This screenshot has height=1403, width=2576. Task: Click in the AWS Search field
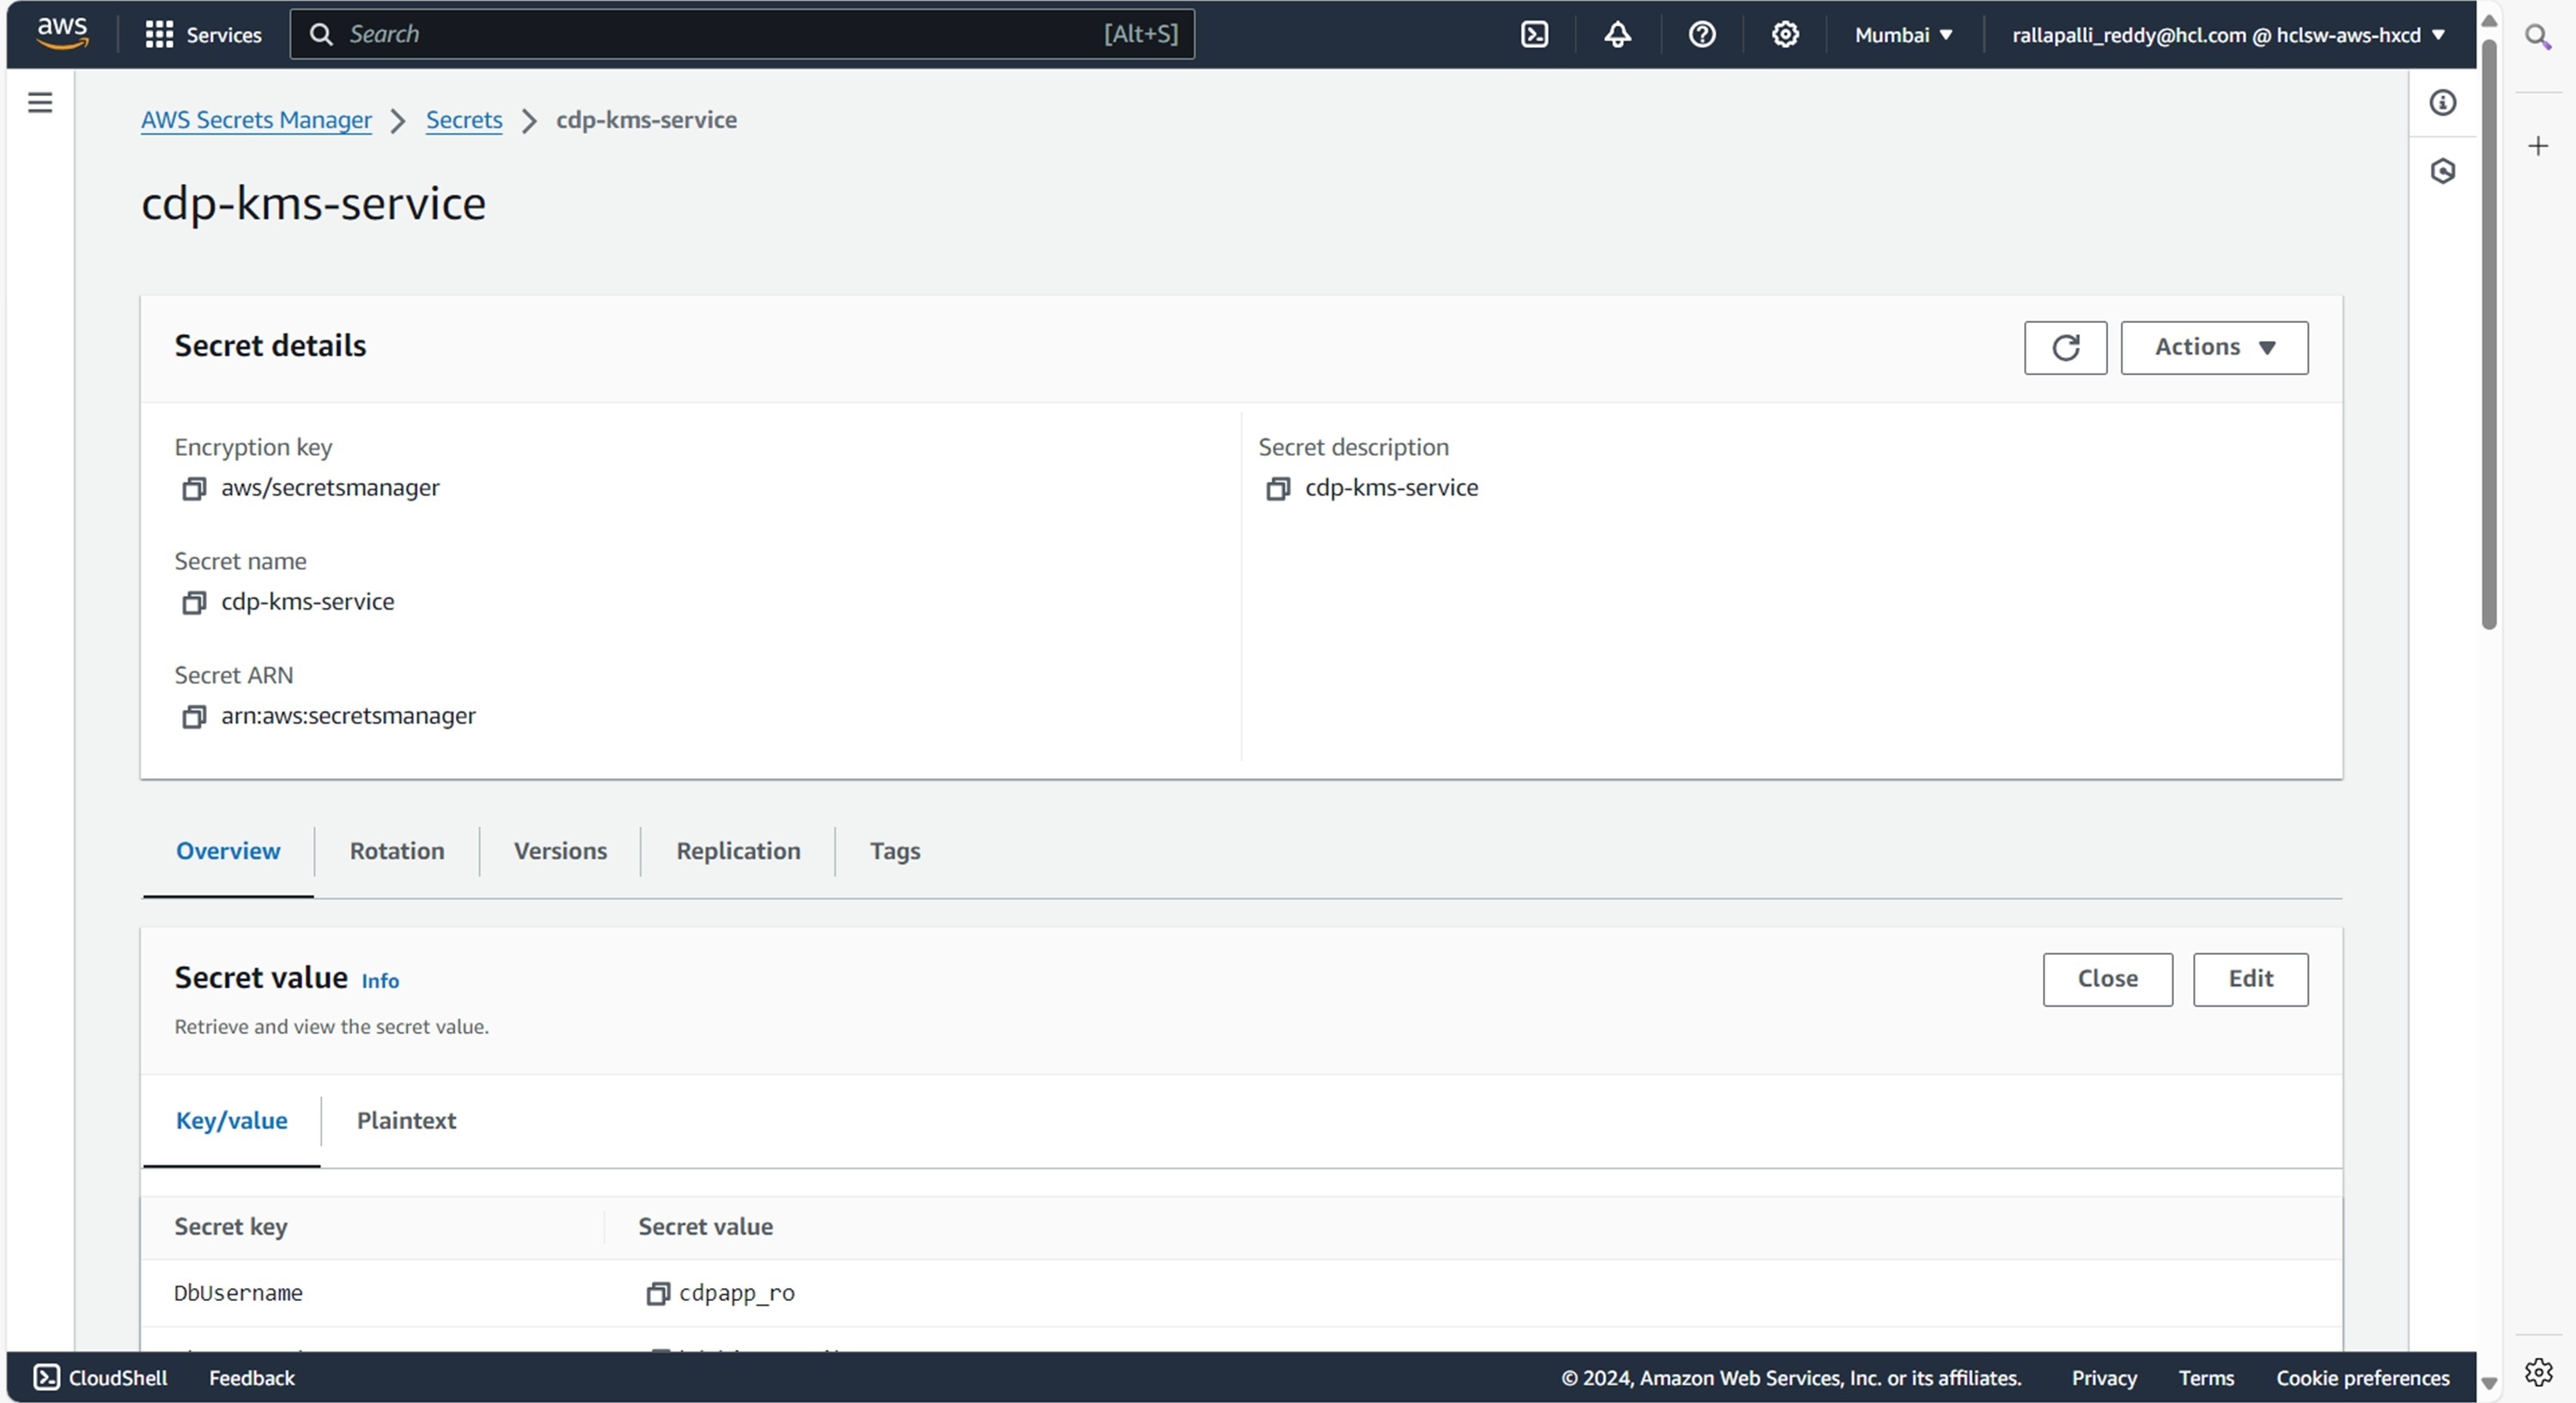(x=720, y=35)
